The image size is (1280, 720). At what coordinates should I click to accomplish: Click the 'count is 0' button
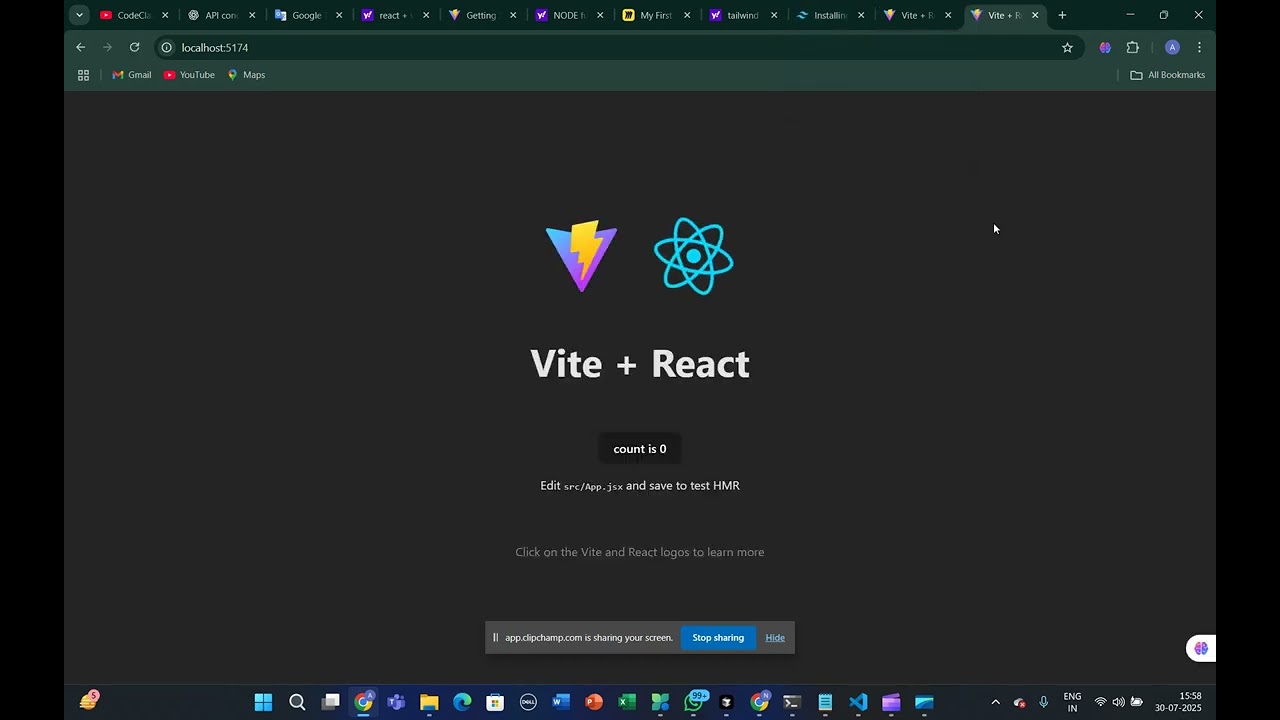640,449
